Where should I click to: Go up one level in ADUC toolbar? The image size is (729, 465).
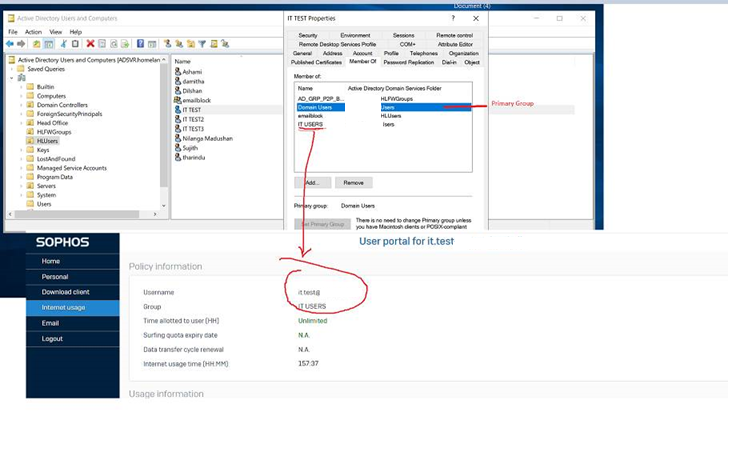(x=36, y=44)
